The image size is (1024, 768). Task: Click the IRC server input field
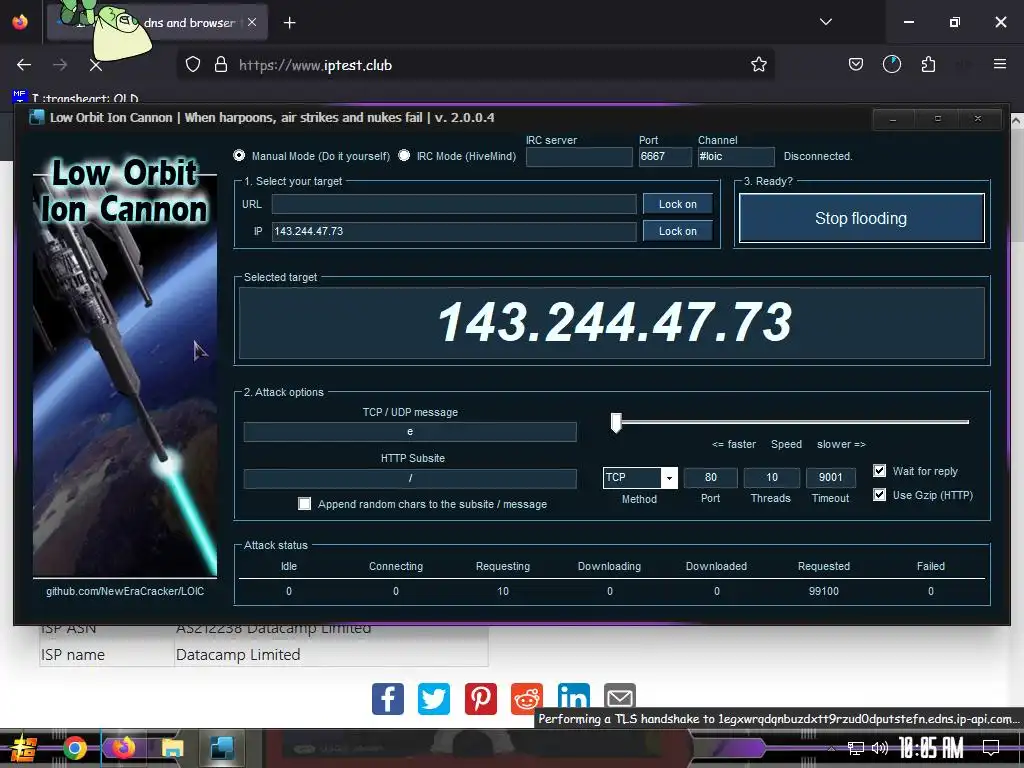[x=579, y=157]
